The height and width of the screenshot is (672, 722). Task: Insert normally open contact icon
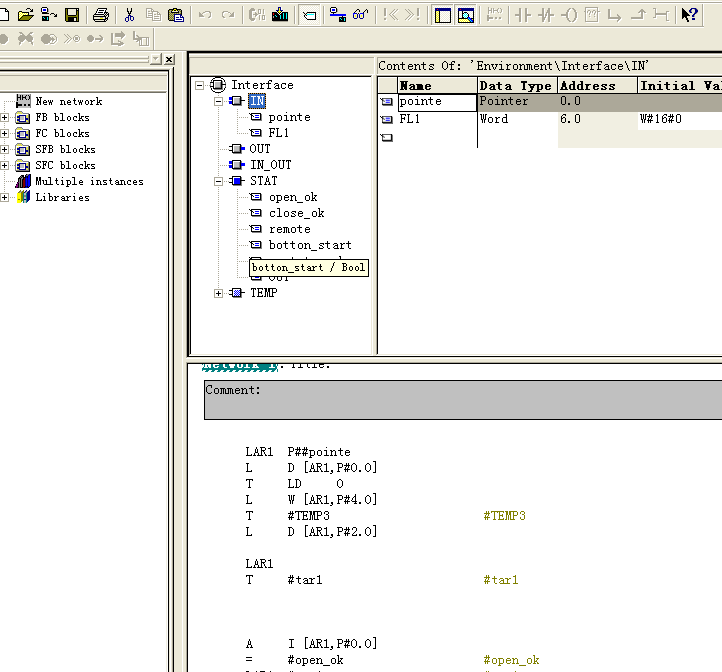[523, 15]
